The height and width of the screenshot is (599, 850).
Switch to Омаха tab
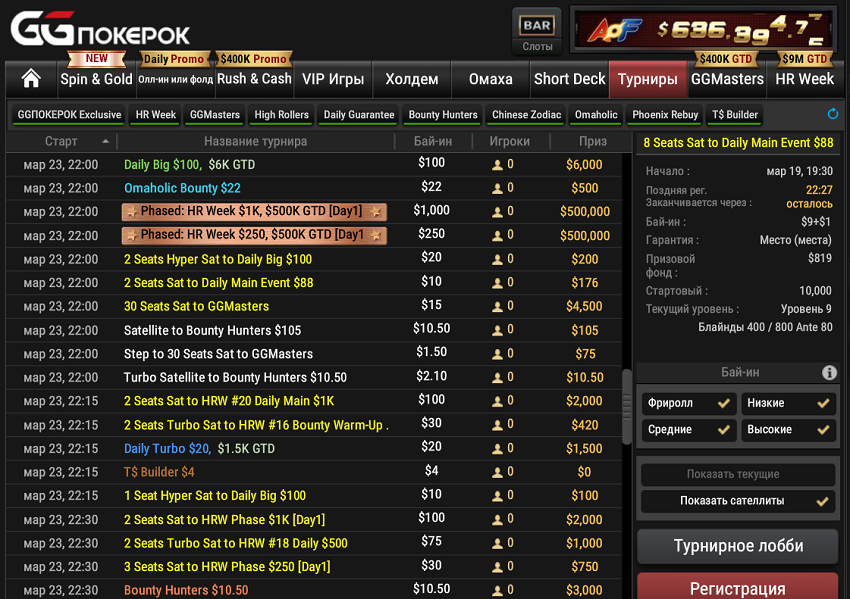coord(490,79)
